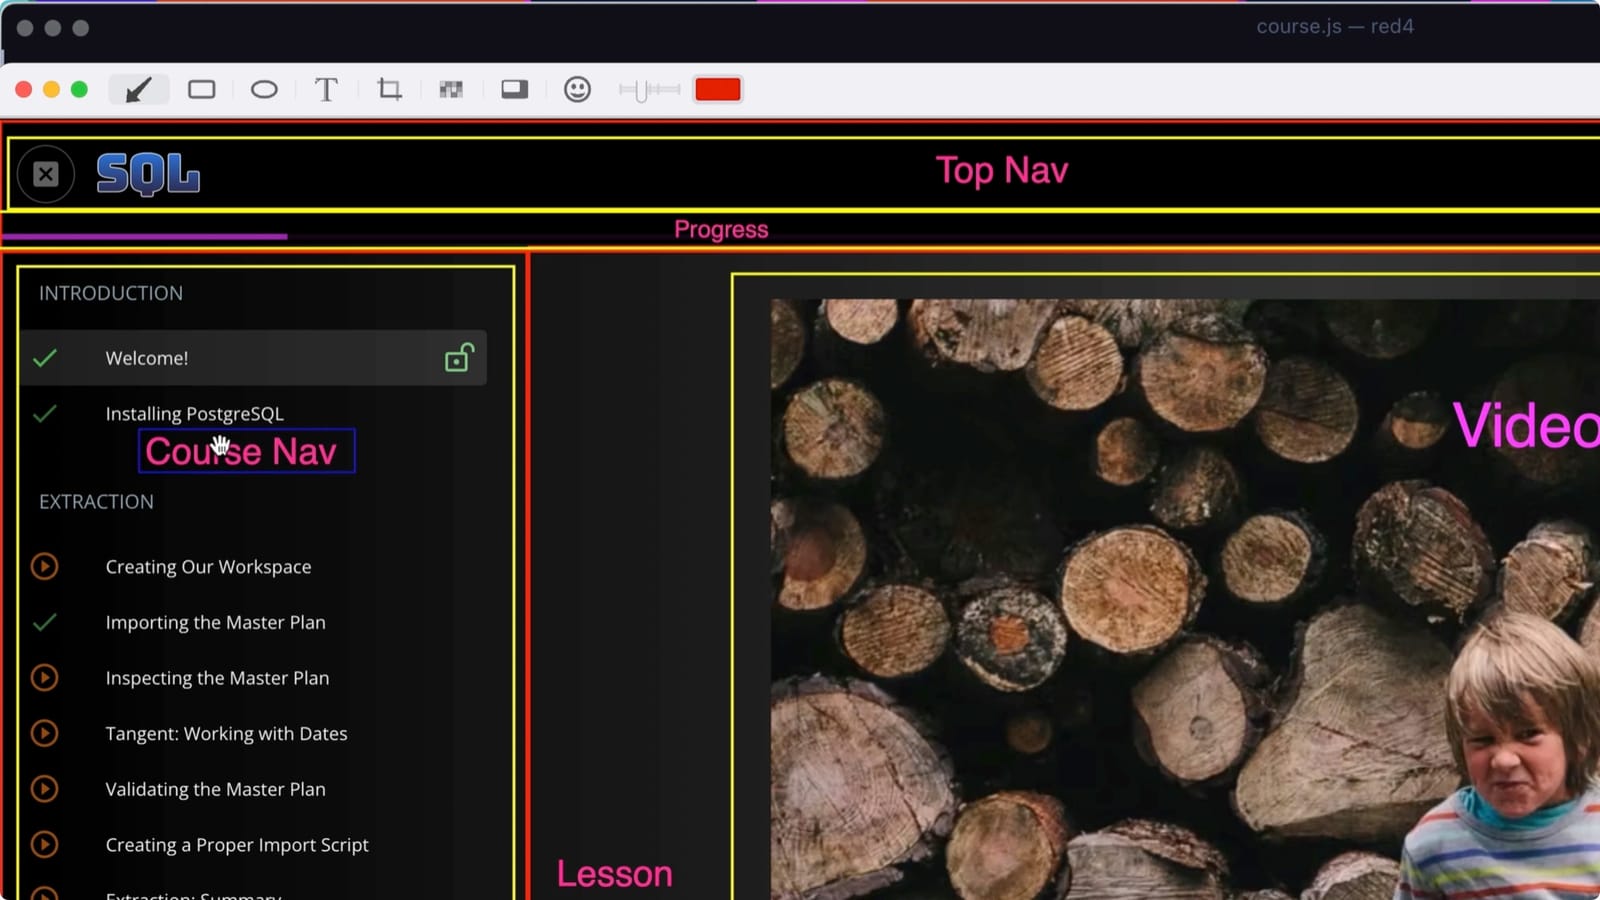Play the Creating Our Workspace lesson

coord(44,567)
